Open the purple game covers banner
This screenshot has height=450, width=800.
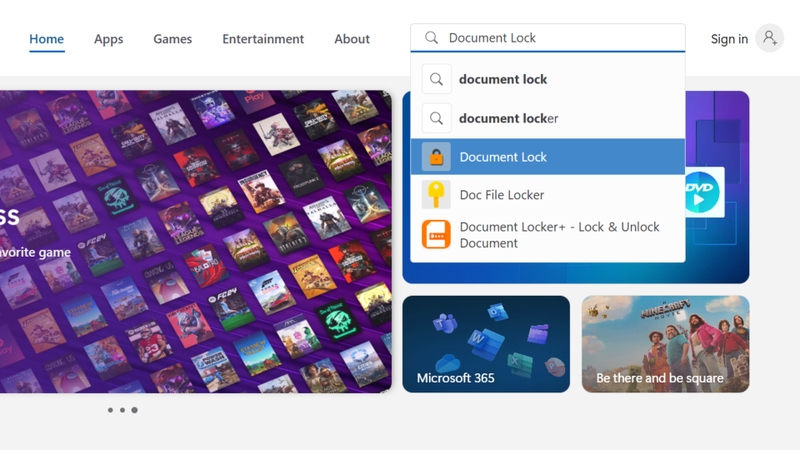(x=196, y=242)
